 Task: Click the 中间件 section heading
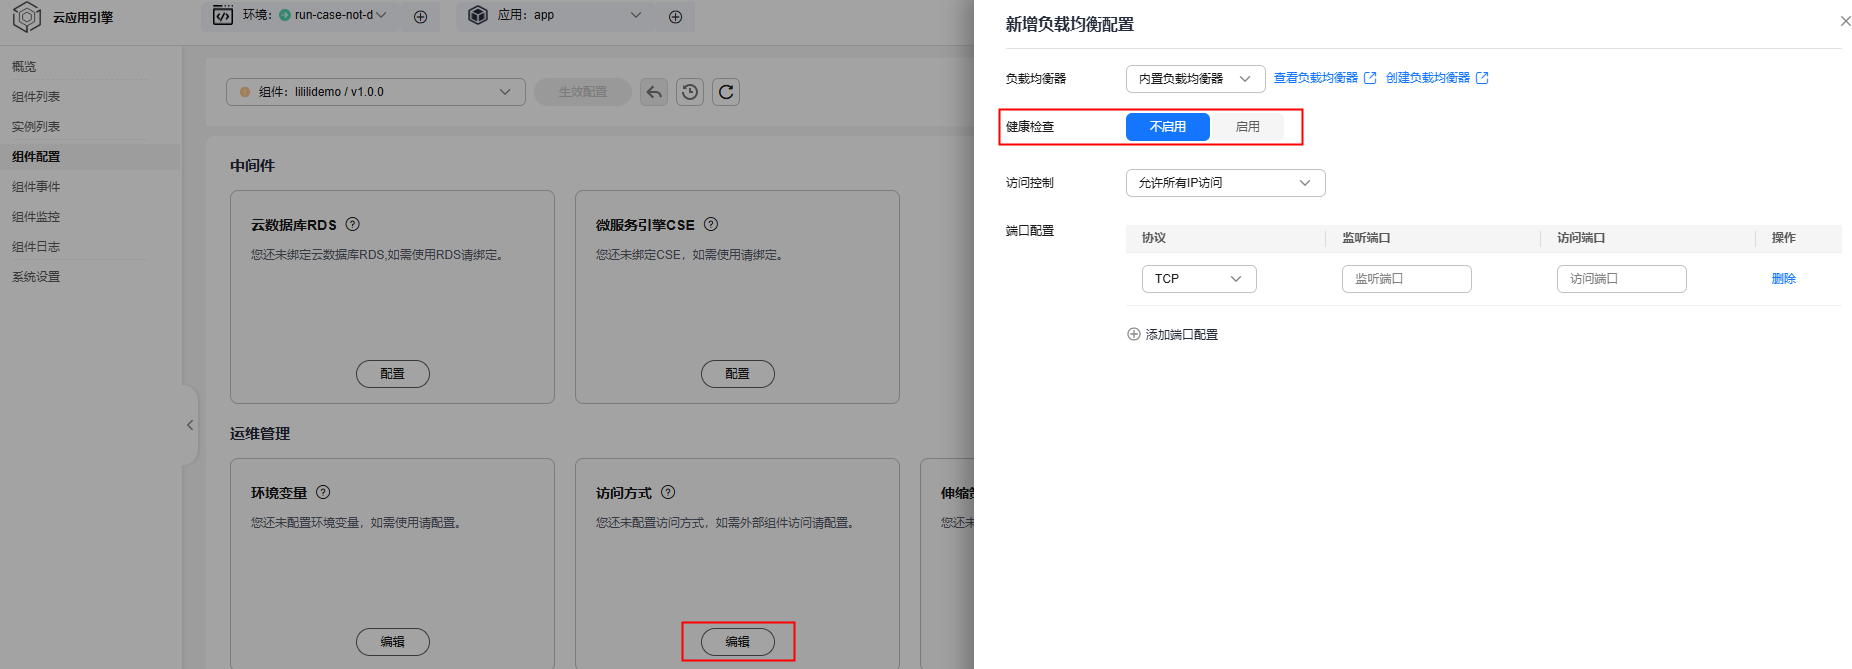252,166
